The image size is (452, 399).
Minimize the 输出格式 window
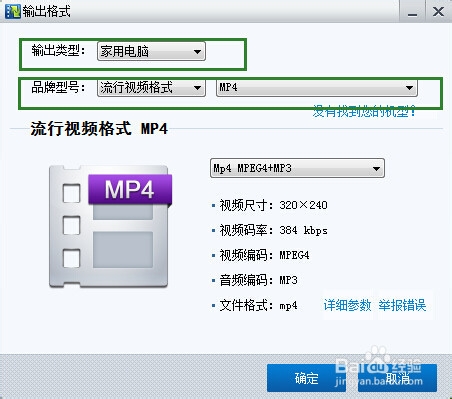(x=412, y=12)
